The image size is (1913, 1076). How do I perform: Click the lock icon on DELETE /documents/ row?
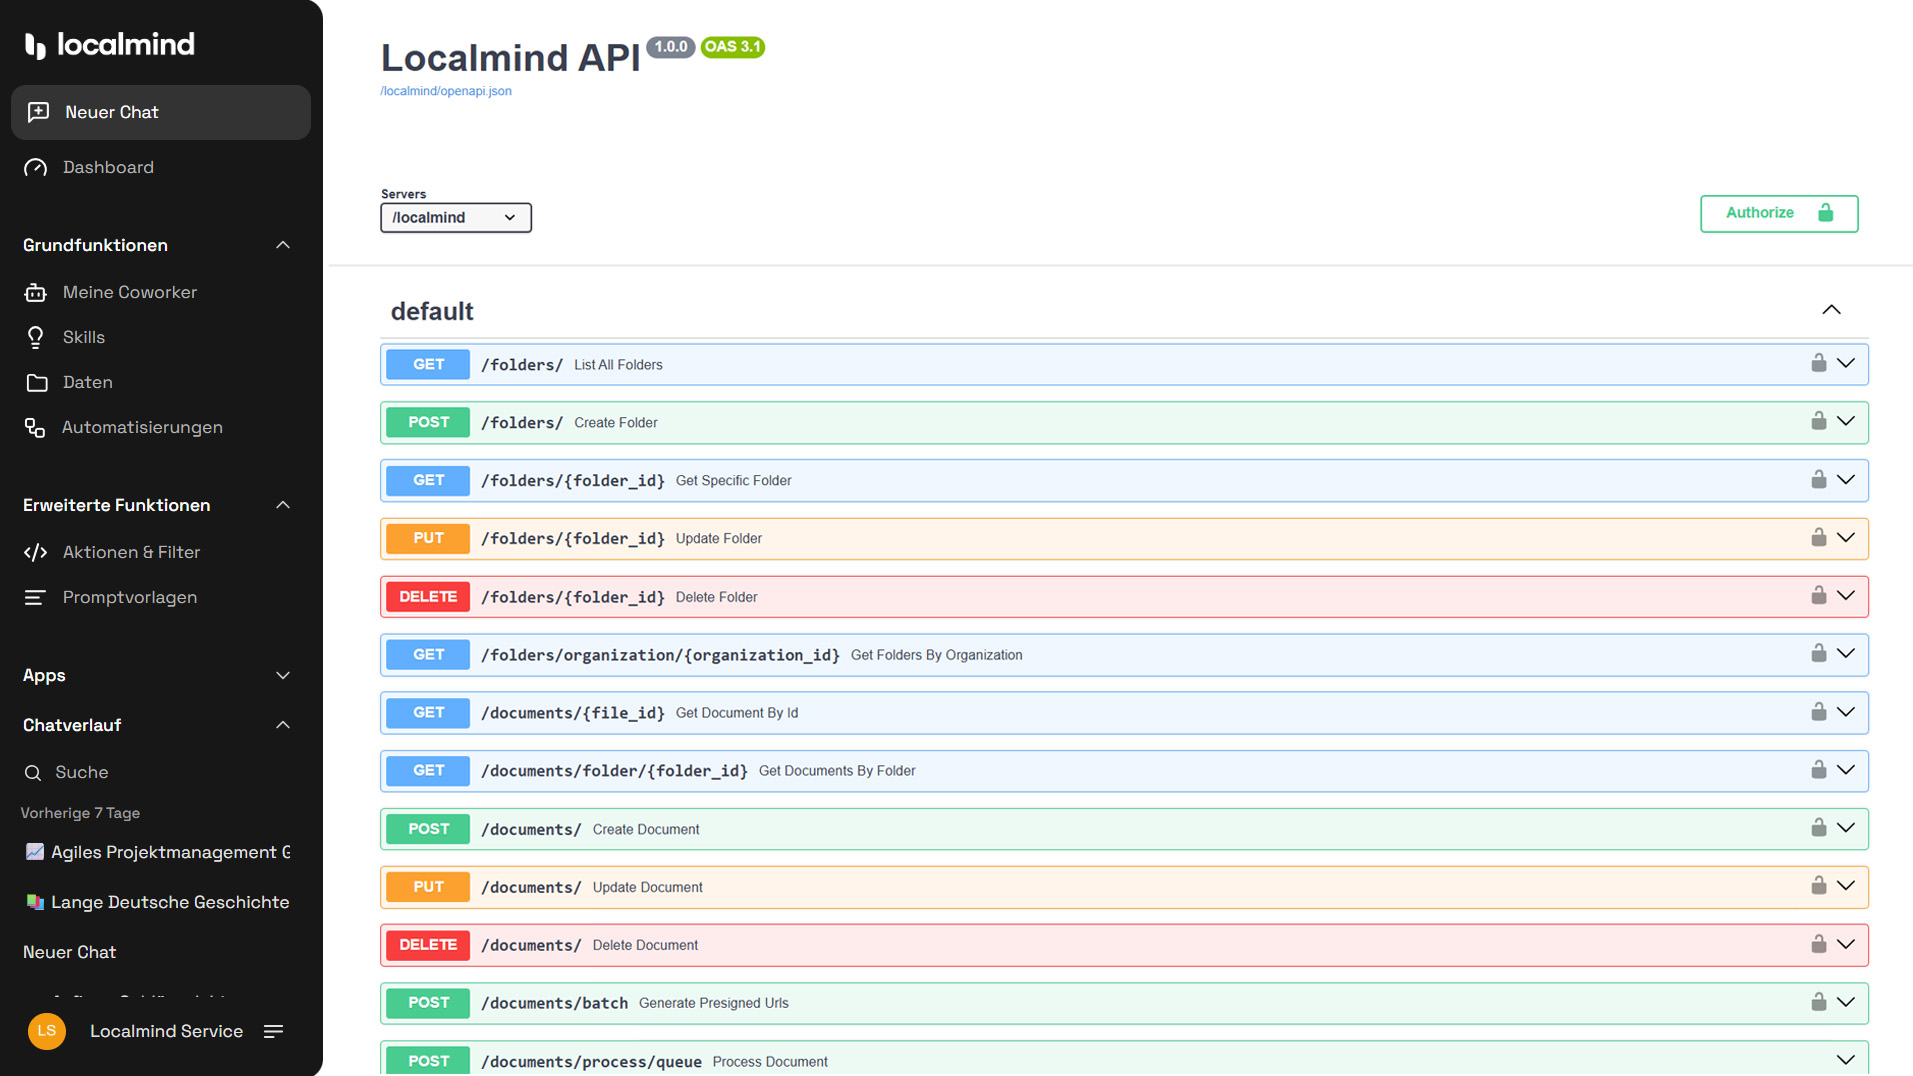(x=1818, y=944)
